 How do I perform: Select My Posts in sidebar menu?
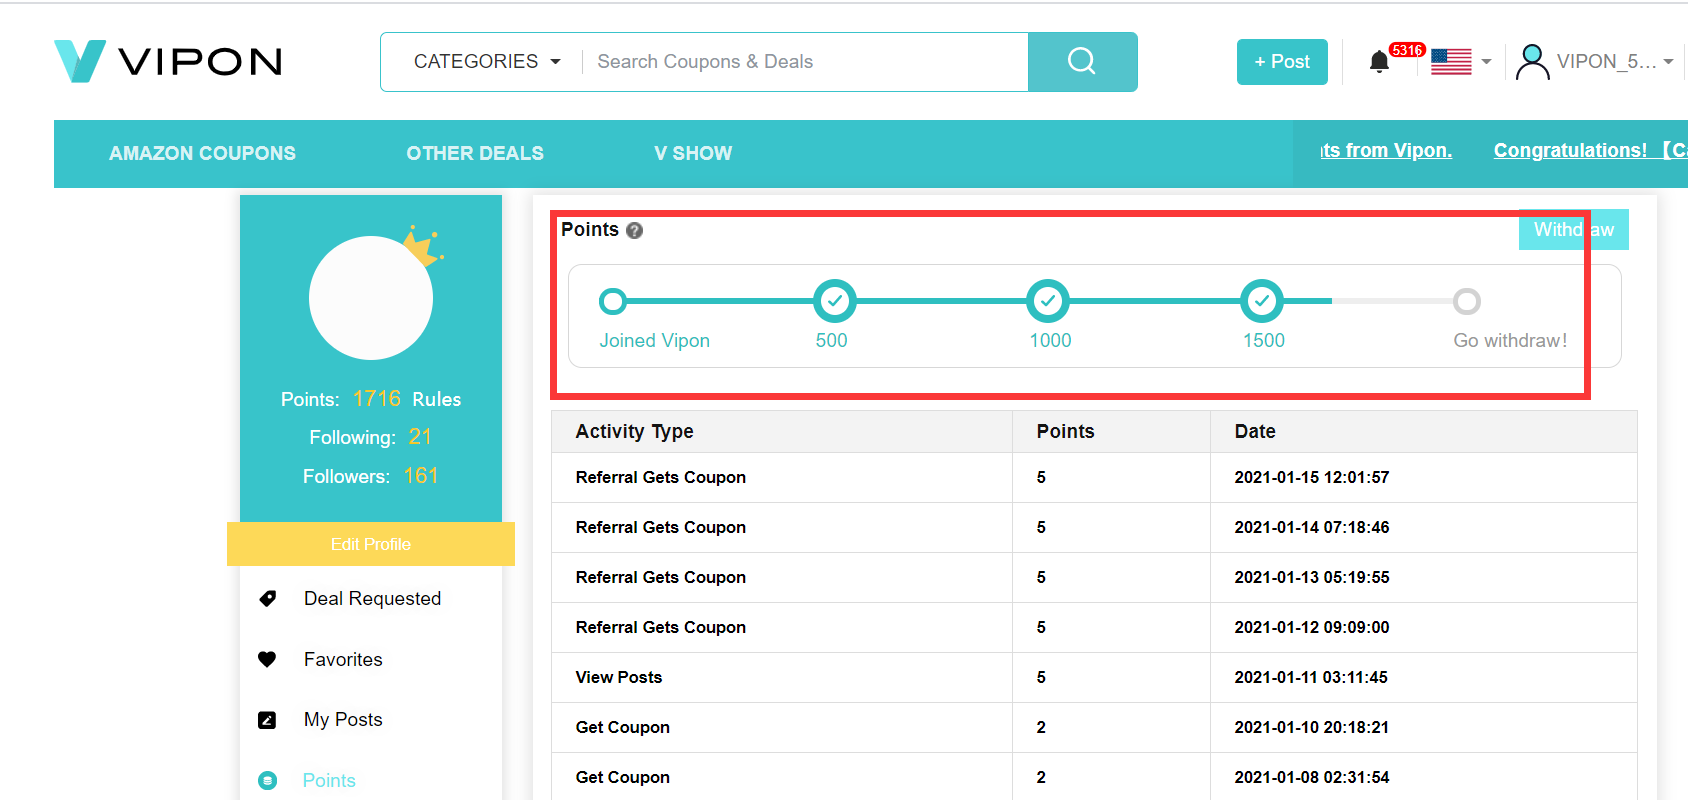(343, 720)
